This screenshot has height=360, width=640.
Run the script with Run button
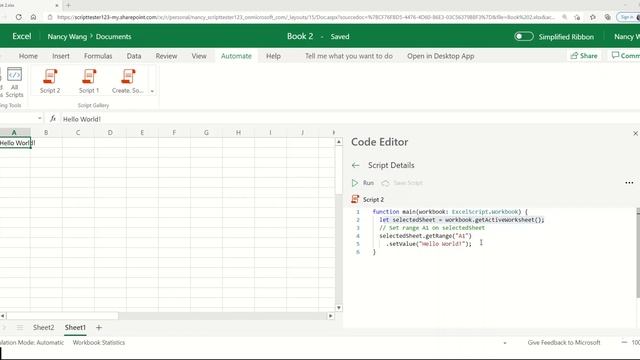click(x=363, y=183)
